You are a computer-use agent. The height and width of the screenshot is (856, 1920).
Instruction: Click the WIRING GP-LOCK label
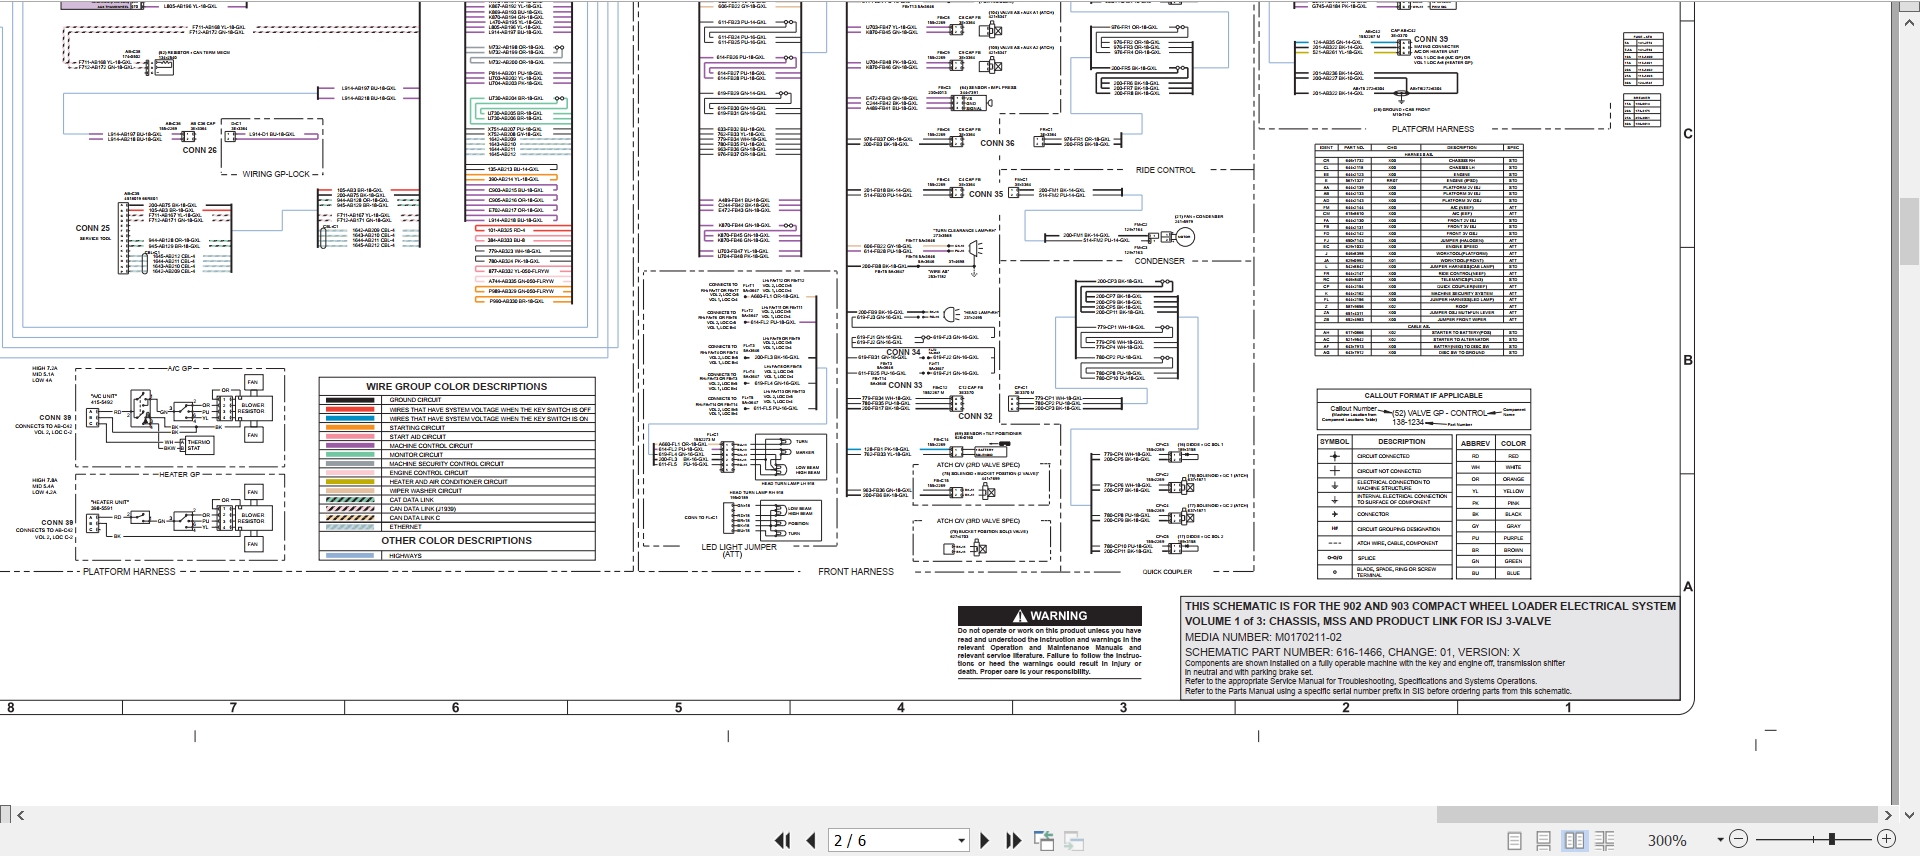276,174
